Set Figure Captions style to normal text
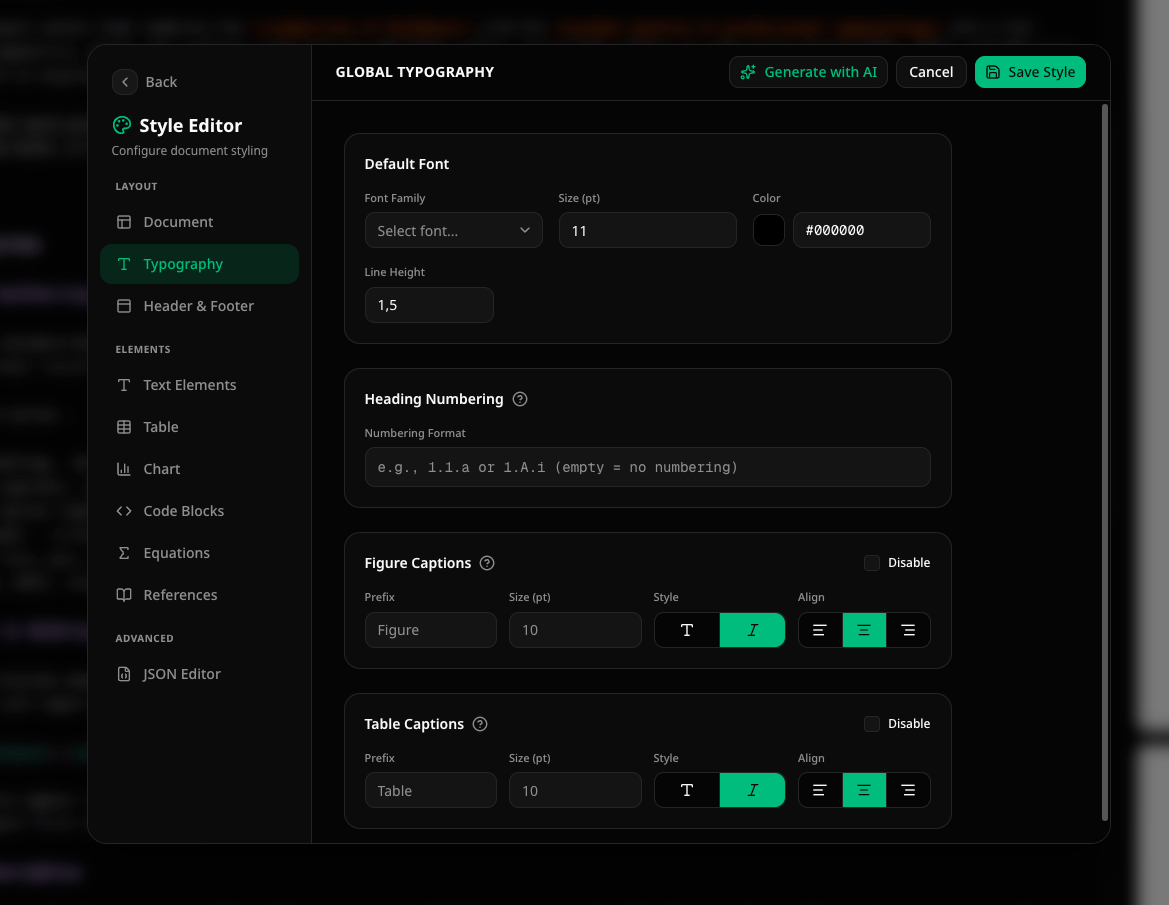The width and height of the screenshot is (1169, 905). (x=687, y=630)
